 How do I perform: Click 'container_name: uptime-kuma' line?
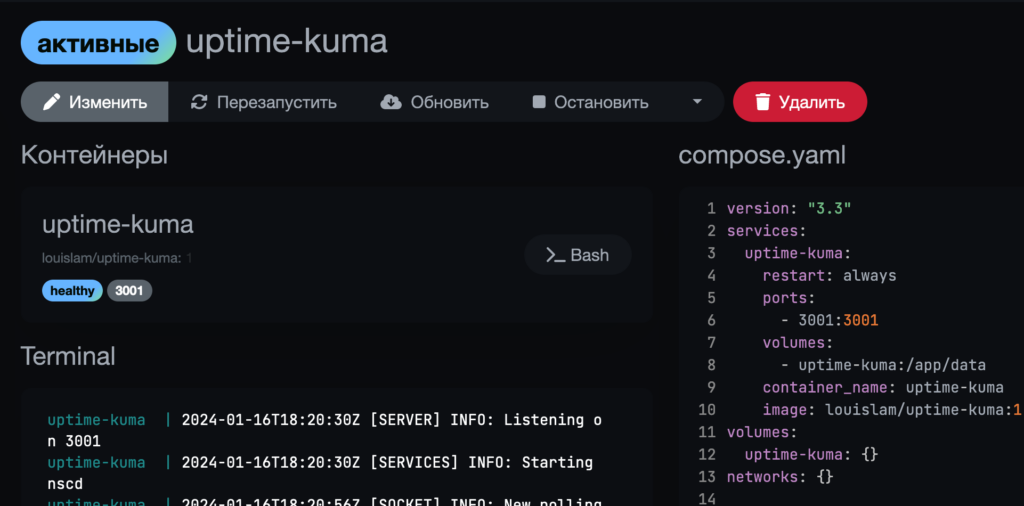pyautogui.click(x=883, y=387)
